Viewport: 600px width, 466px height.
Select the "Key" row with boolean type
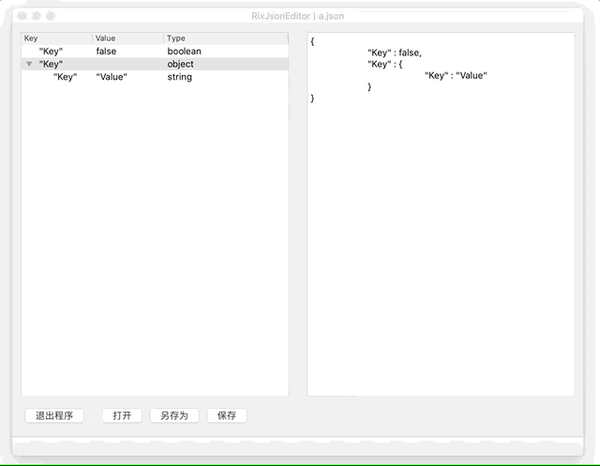(x=155, y=51)
